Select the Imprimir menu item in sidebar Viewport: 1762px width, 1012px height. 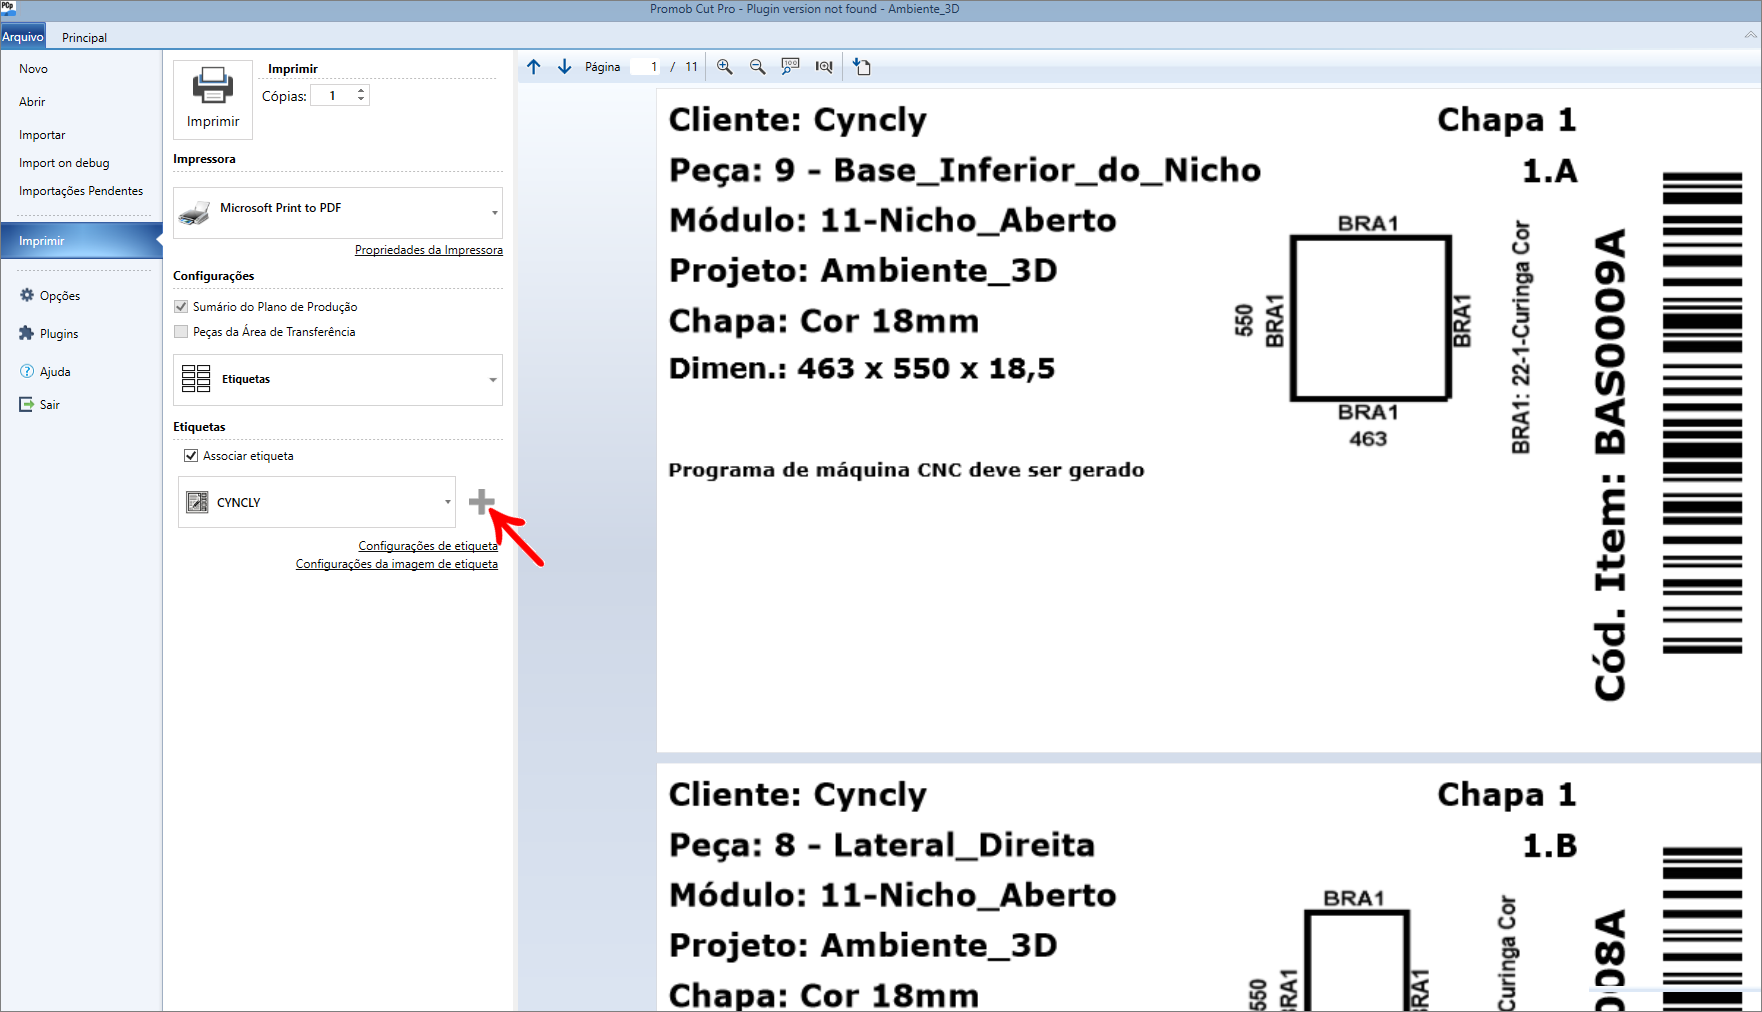click(x=81, y=241)
